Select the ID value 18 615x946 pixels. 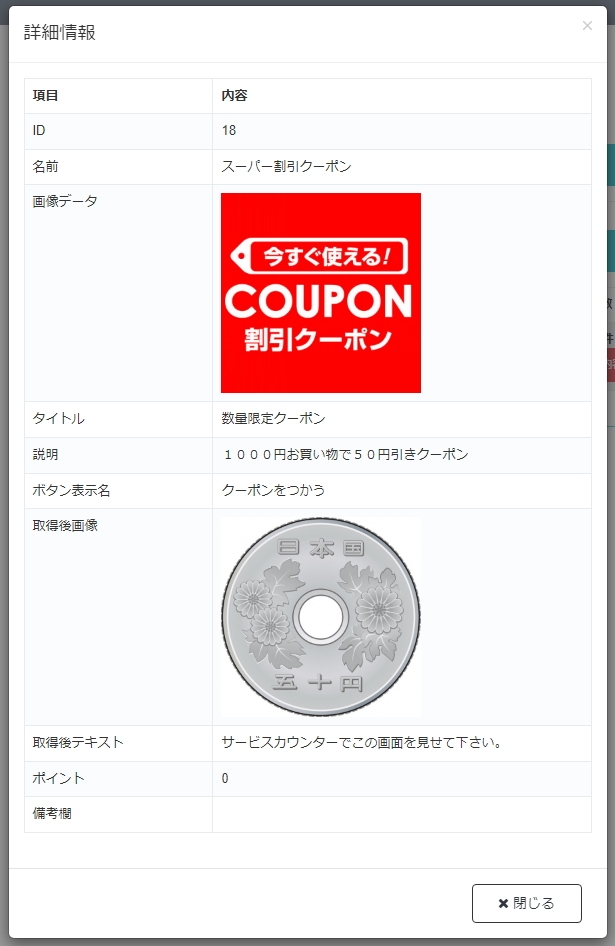229,130
